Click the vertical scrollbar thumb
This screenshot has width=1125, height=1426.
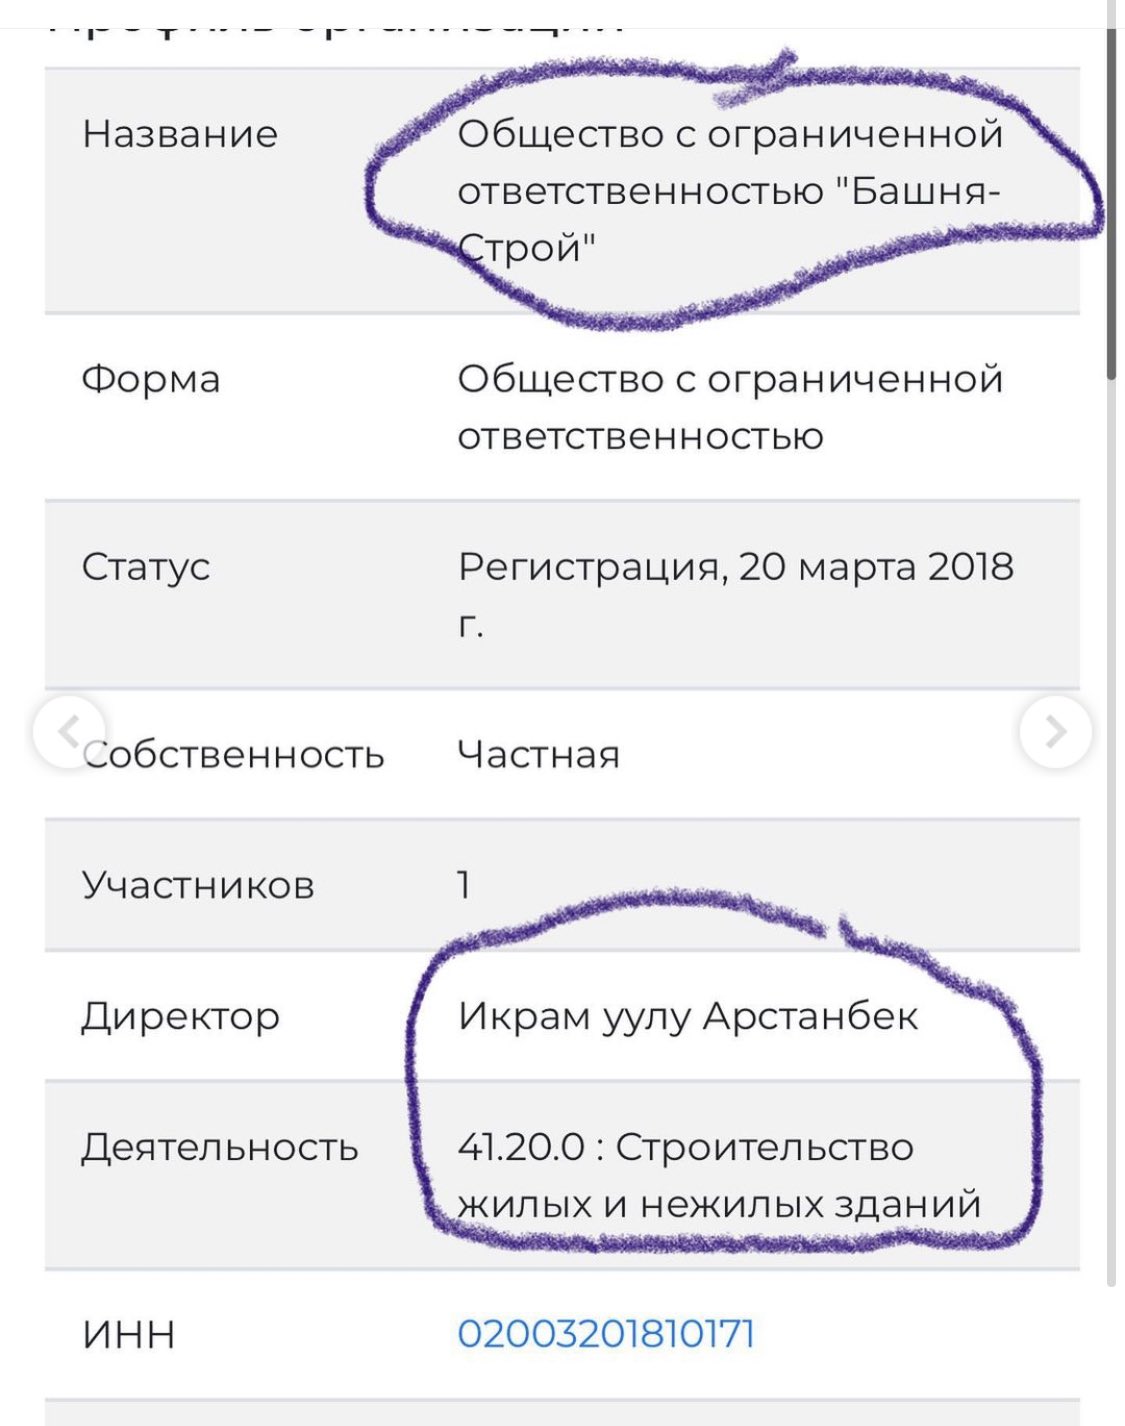[x=1112, y=200]
